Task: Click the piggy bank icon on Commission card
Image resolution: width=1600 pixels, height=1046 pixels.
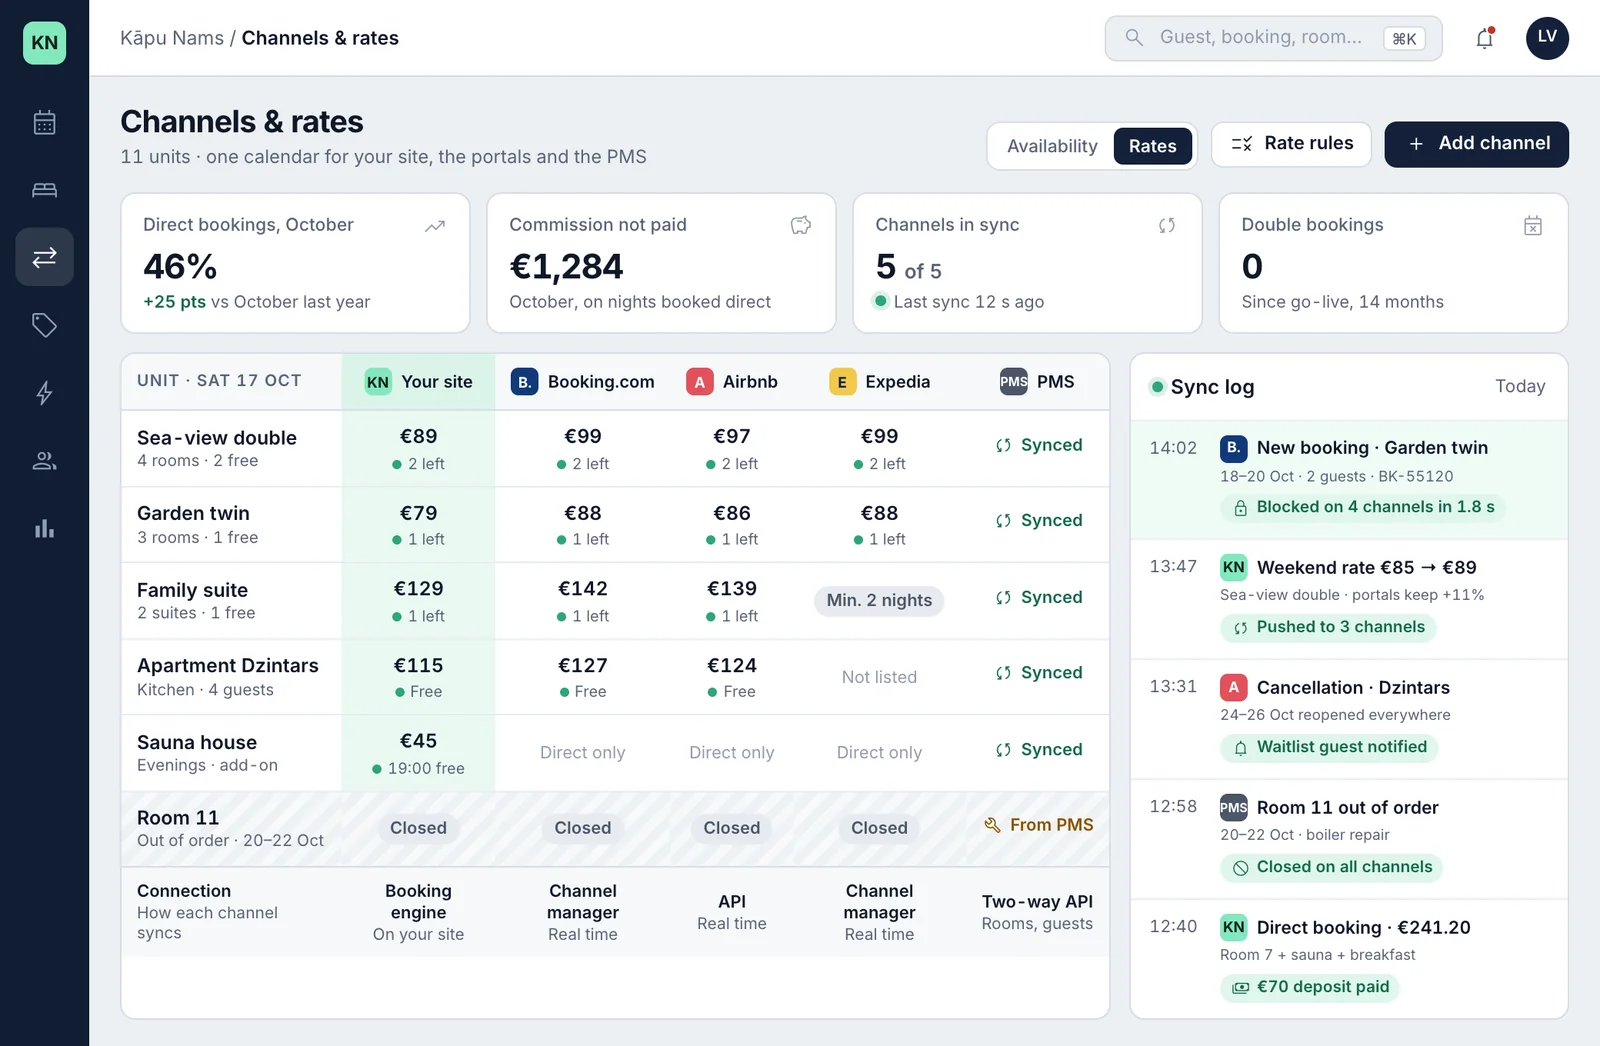Action: coord(801,226)
